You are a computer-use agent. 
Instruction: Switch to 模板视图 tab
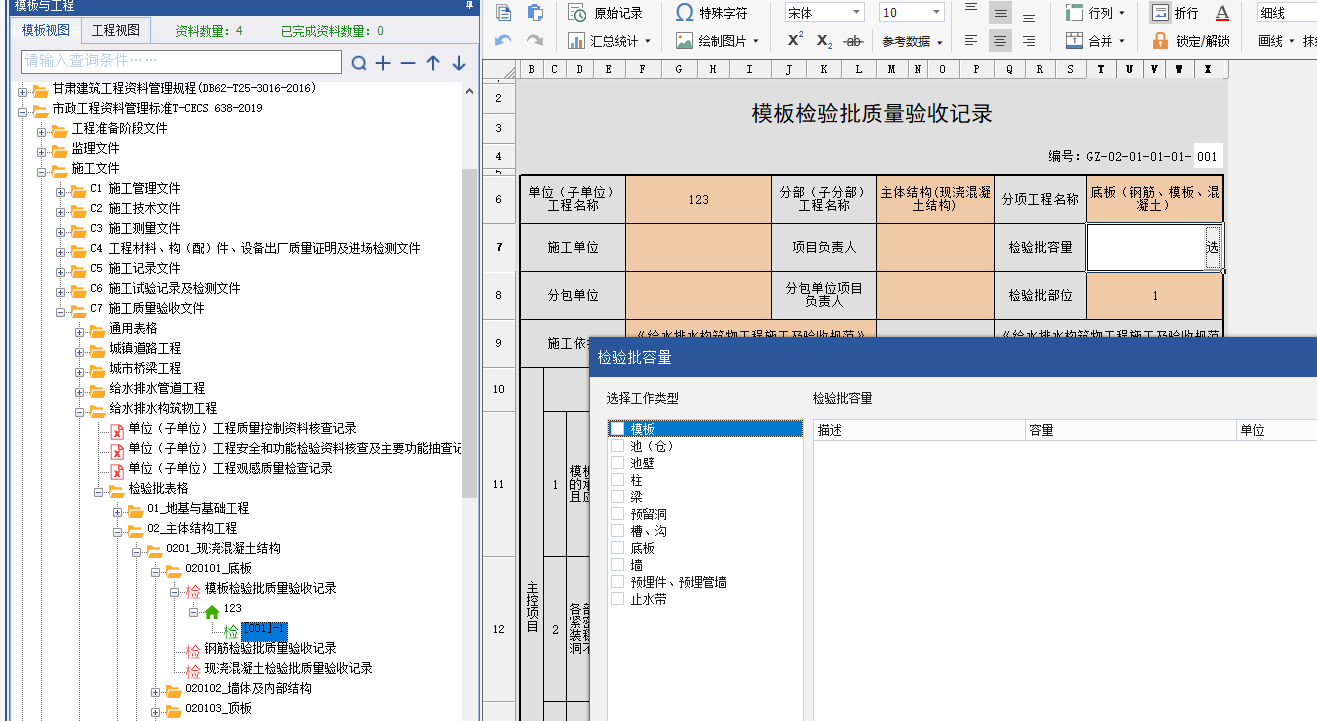(46, 30)
